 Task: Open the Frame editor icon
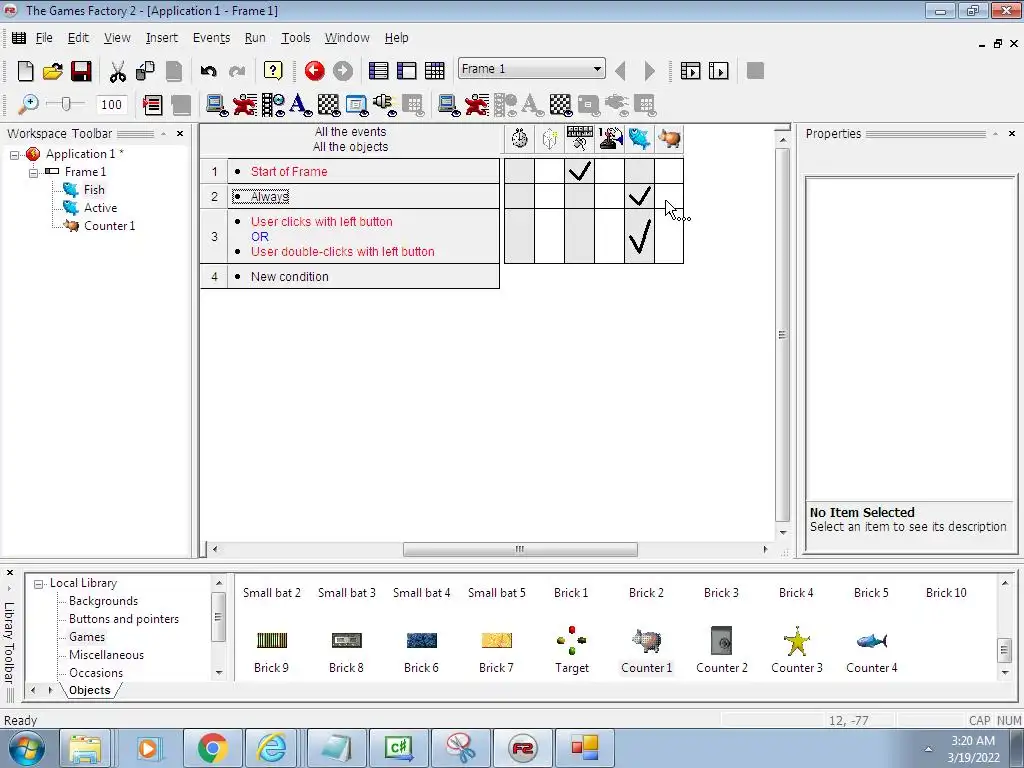coord(406,71)
